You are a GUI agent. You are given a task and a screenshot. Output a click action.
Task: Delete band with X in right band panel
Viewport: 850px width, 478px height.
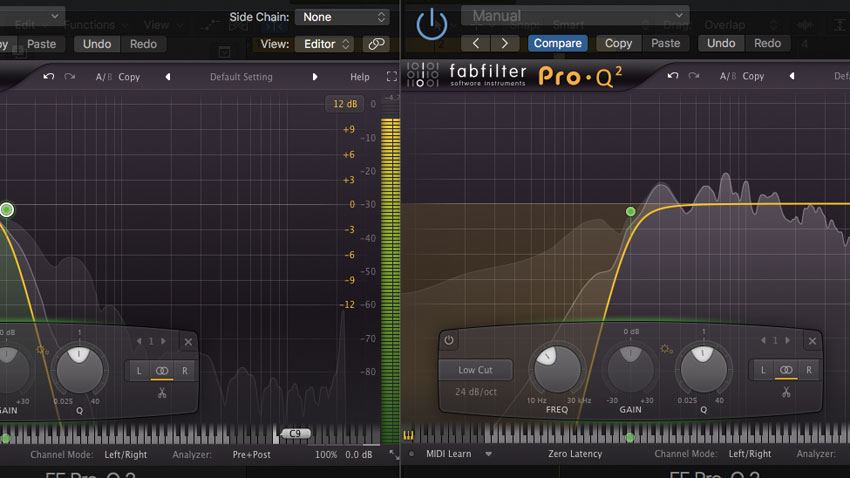click(812, 341)
